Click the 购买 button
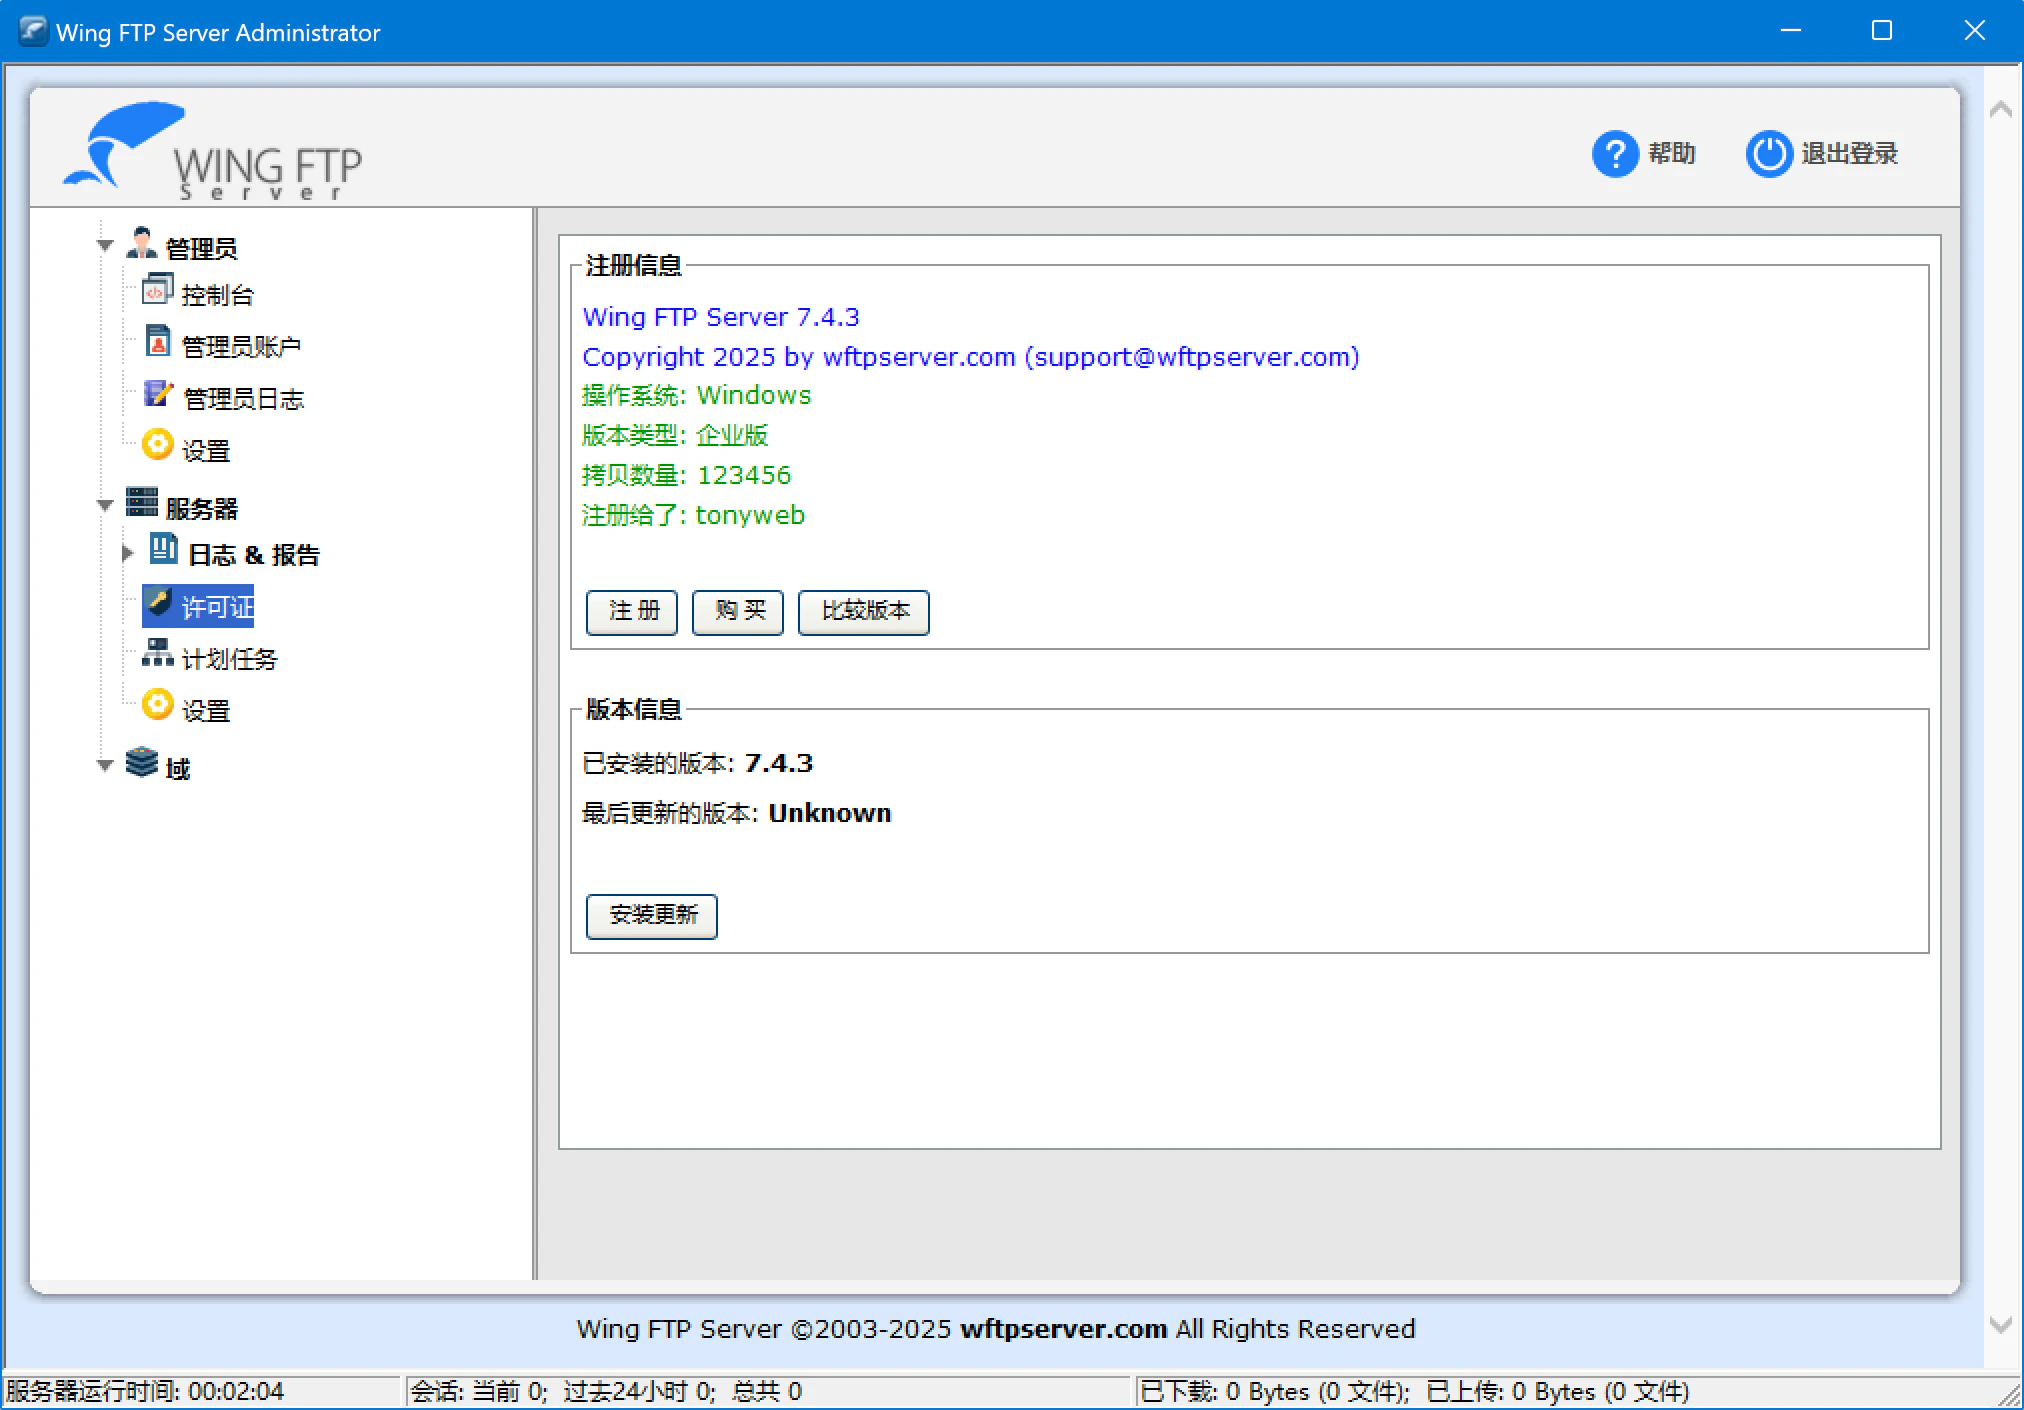The width and height of the screenshot is (2024, 1410). (x=738, y=612)
